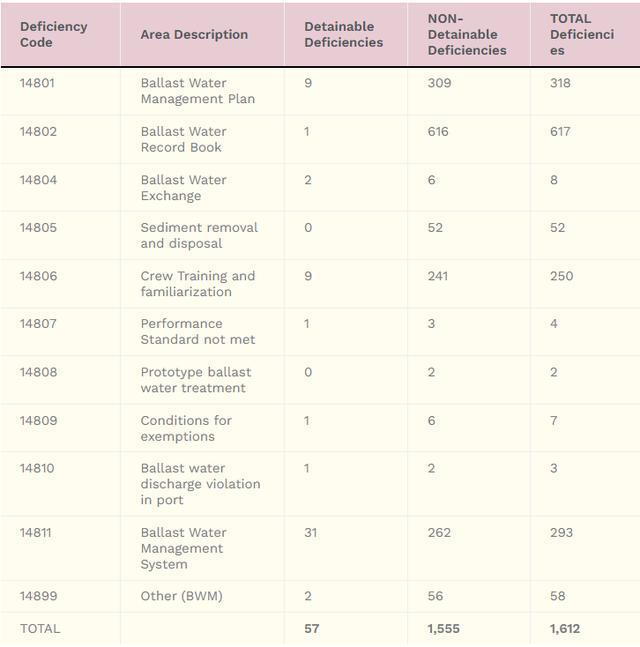Click Sediment removal and disposal text
This screenshot has width=640, height=647.
coord(198,235)
